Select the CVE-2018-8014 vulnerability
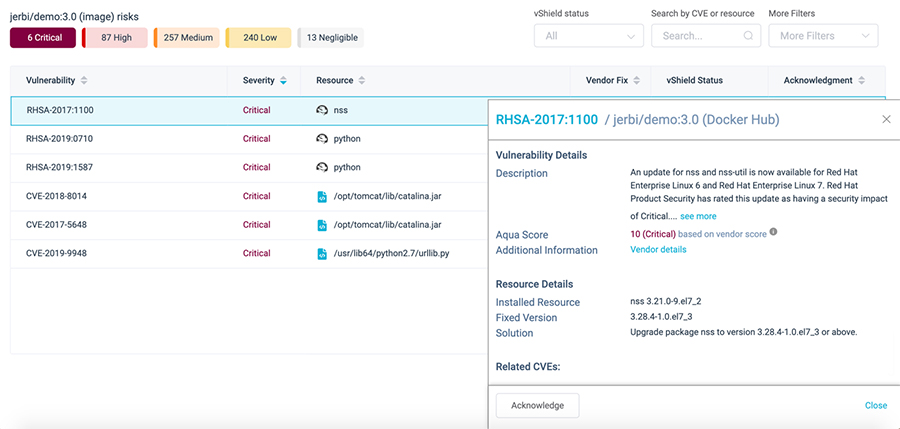 coord(56,196)
